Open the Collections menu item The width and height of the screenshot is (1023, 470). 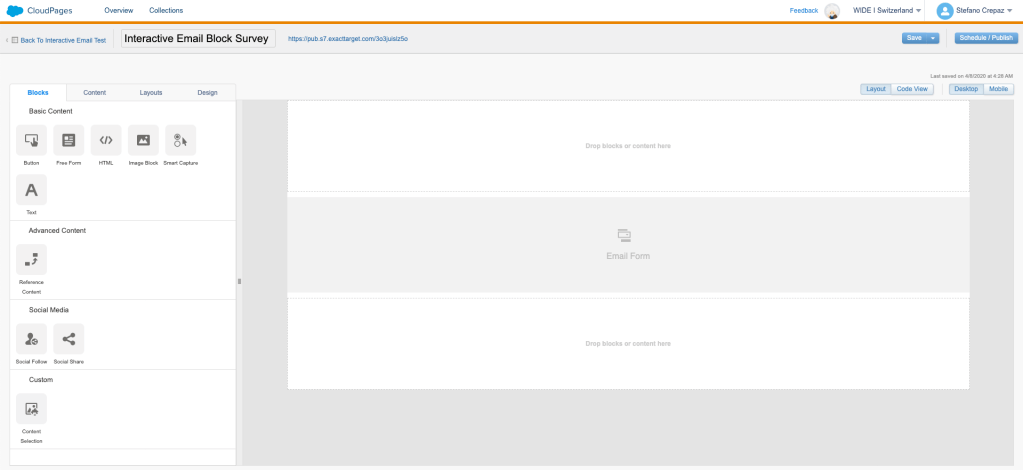166,10
